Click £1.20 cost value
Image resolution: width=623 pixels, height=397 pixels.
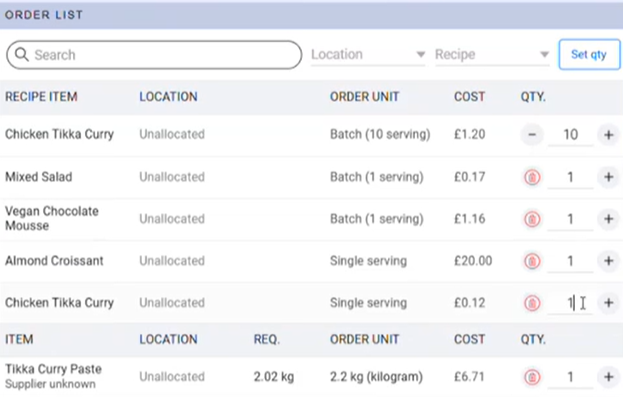(x=469, y=135)
